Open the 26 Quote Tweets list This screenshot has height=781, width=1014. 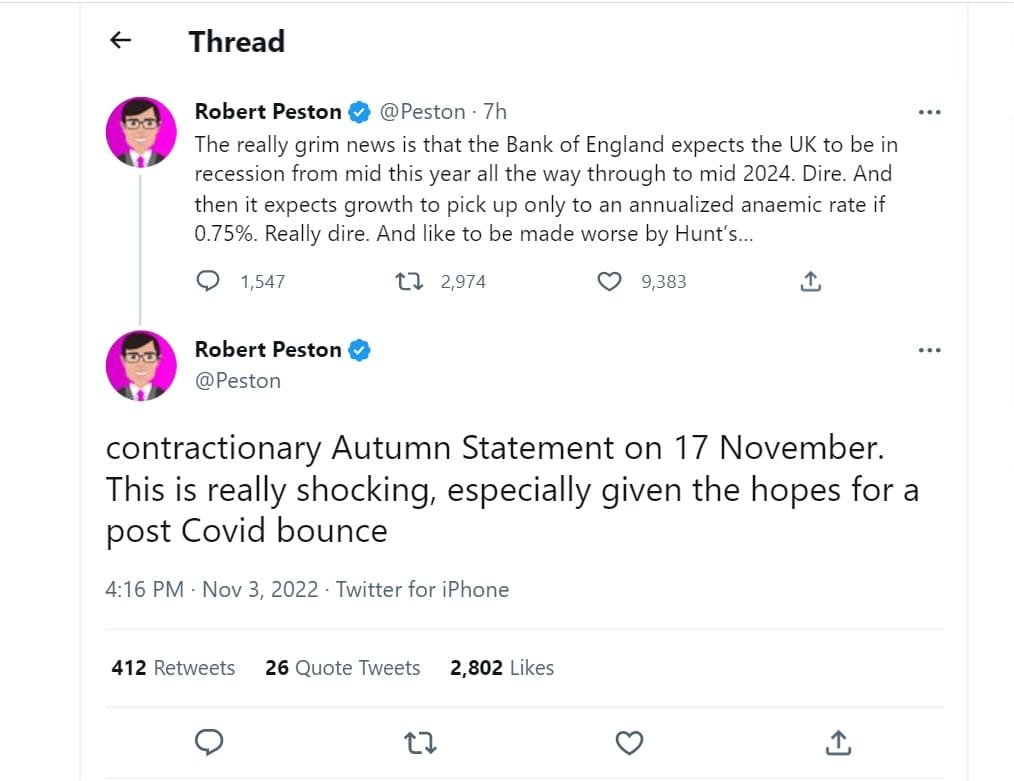click(x=342, y=668)
